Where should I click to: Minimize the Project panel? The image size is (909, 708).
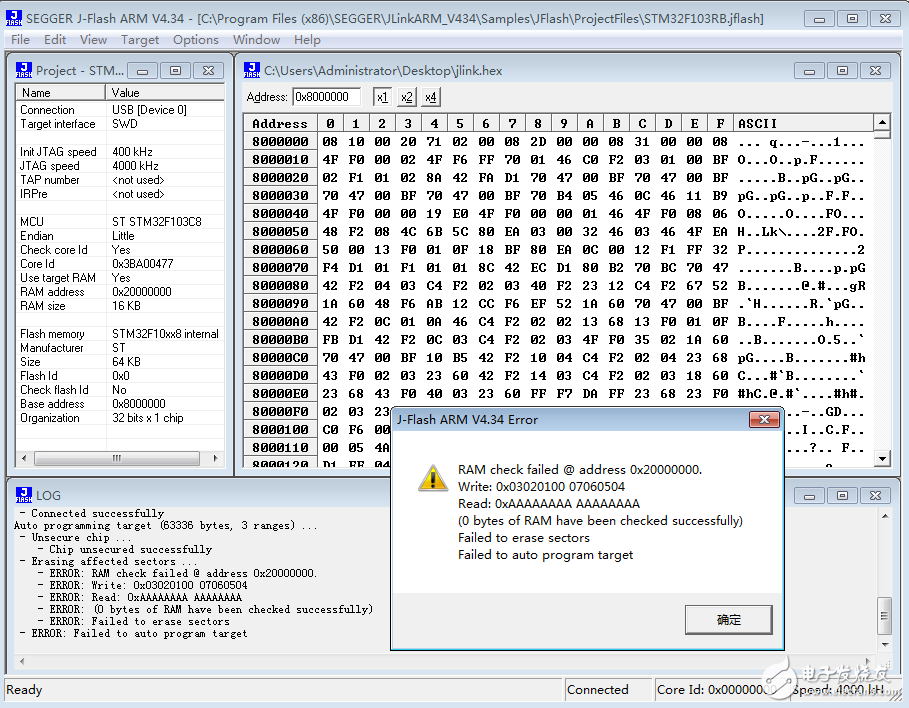click(143, 71)
